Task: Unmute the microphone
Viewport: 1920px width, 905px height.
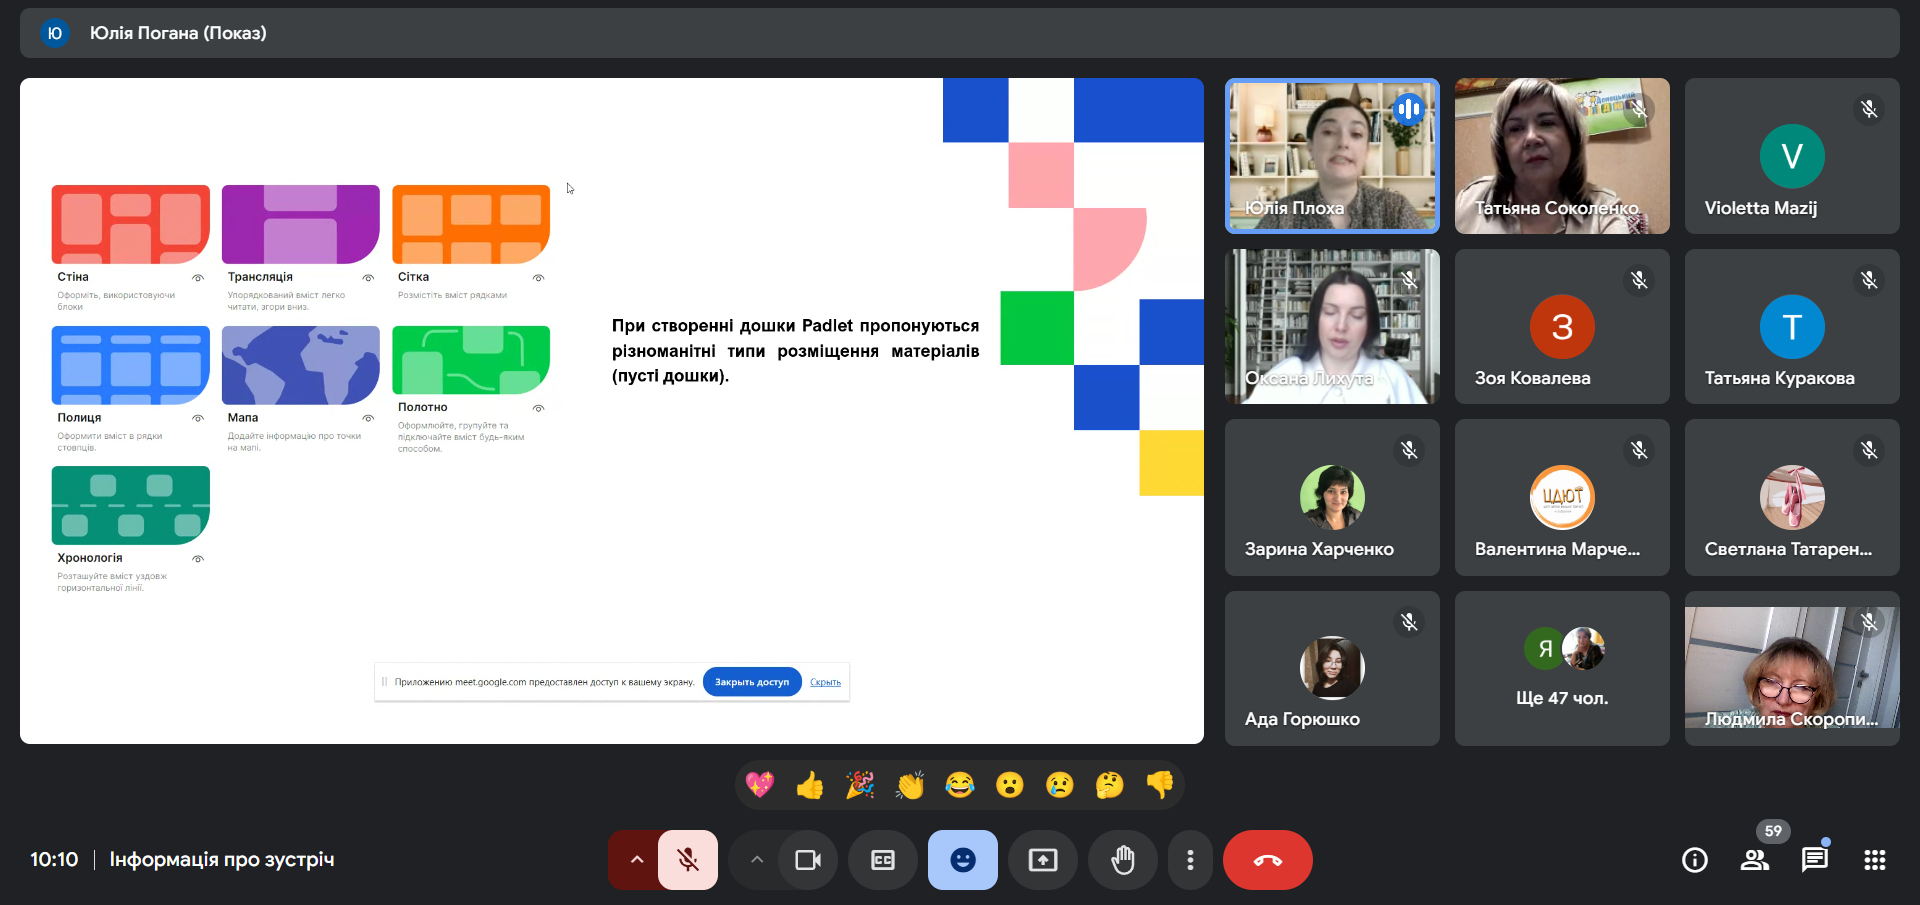Action: tap(688, 860)
